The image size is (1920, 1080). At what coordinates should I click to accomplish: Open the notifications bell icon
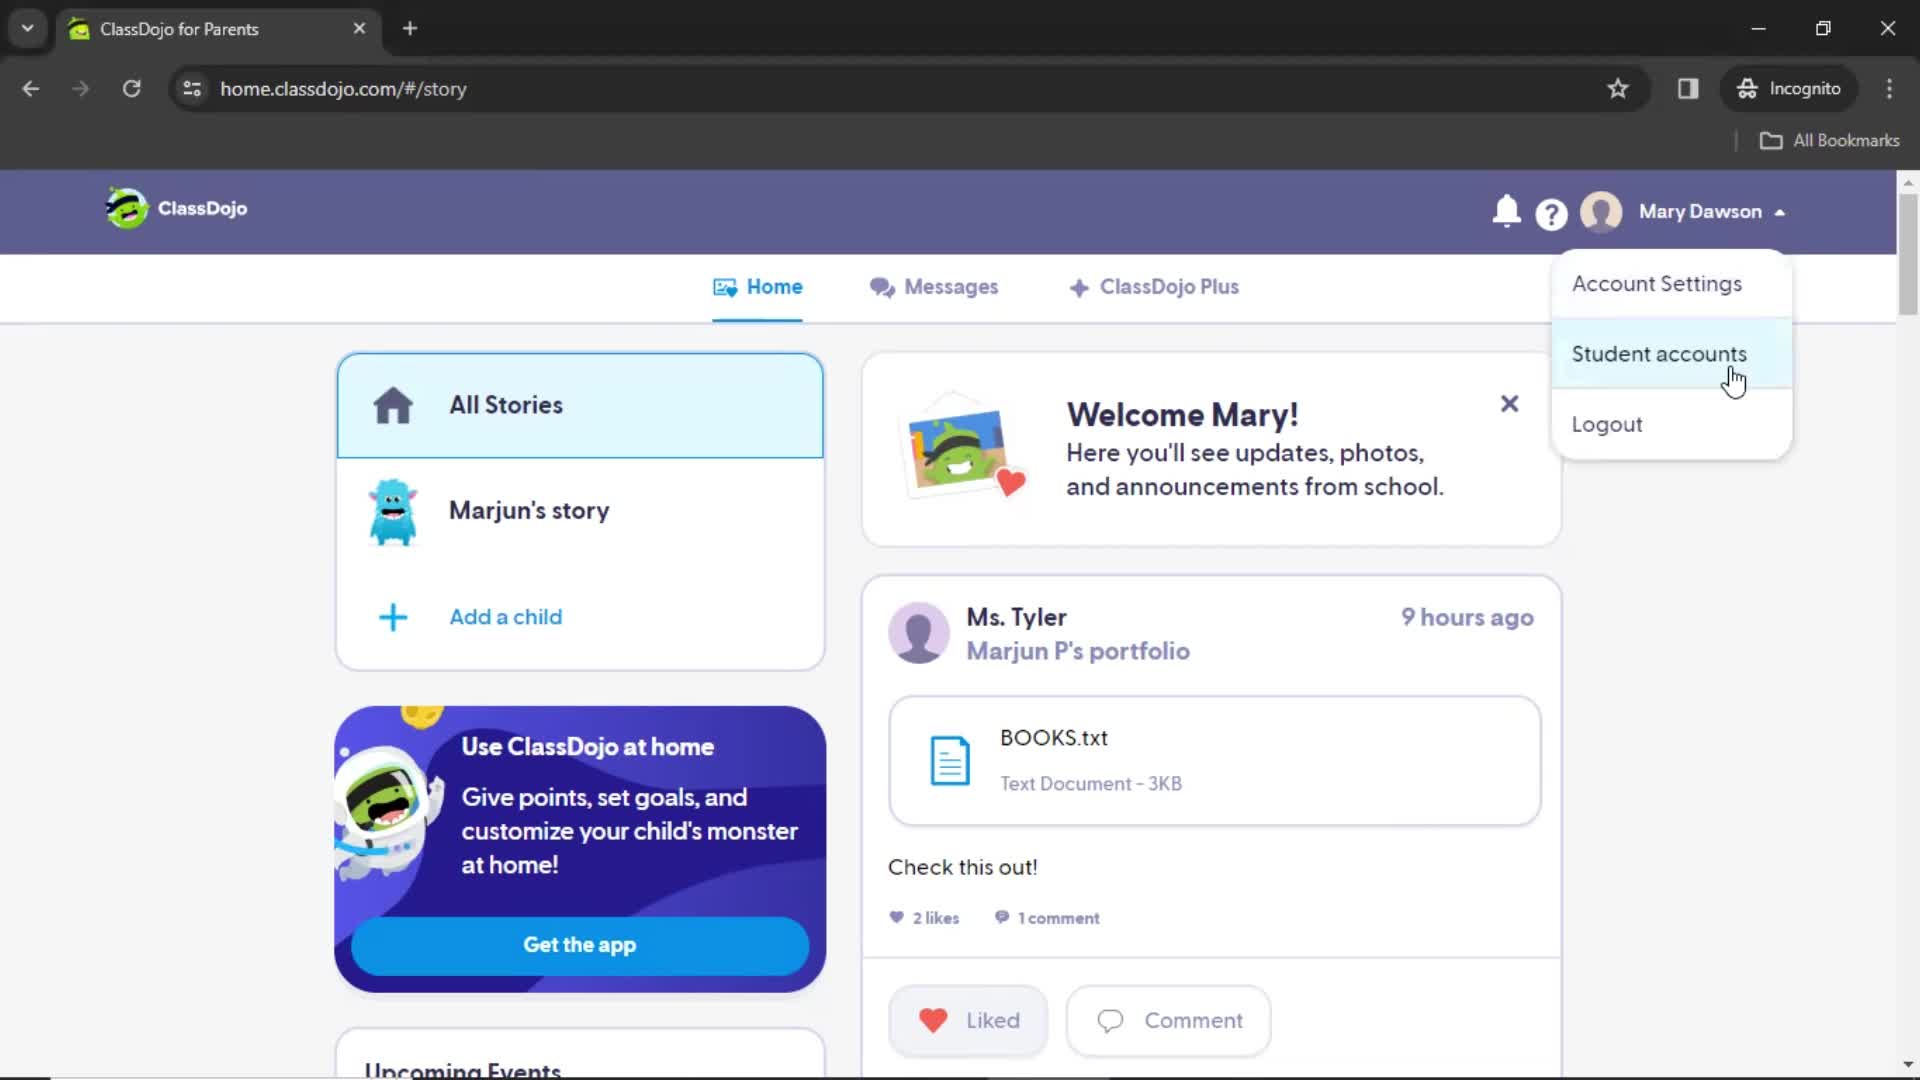1506,211
